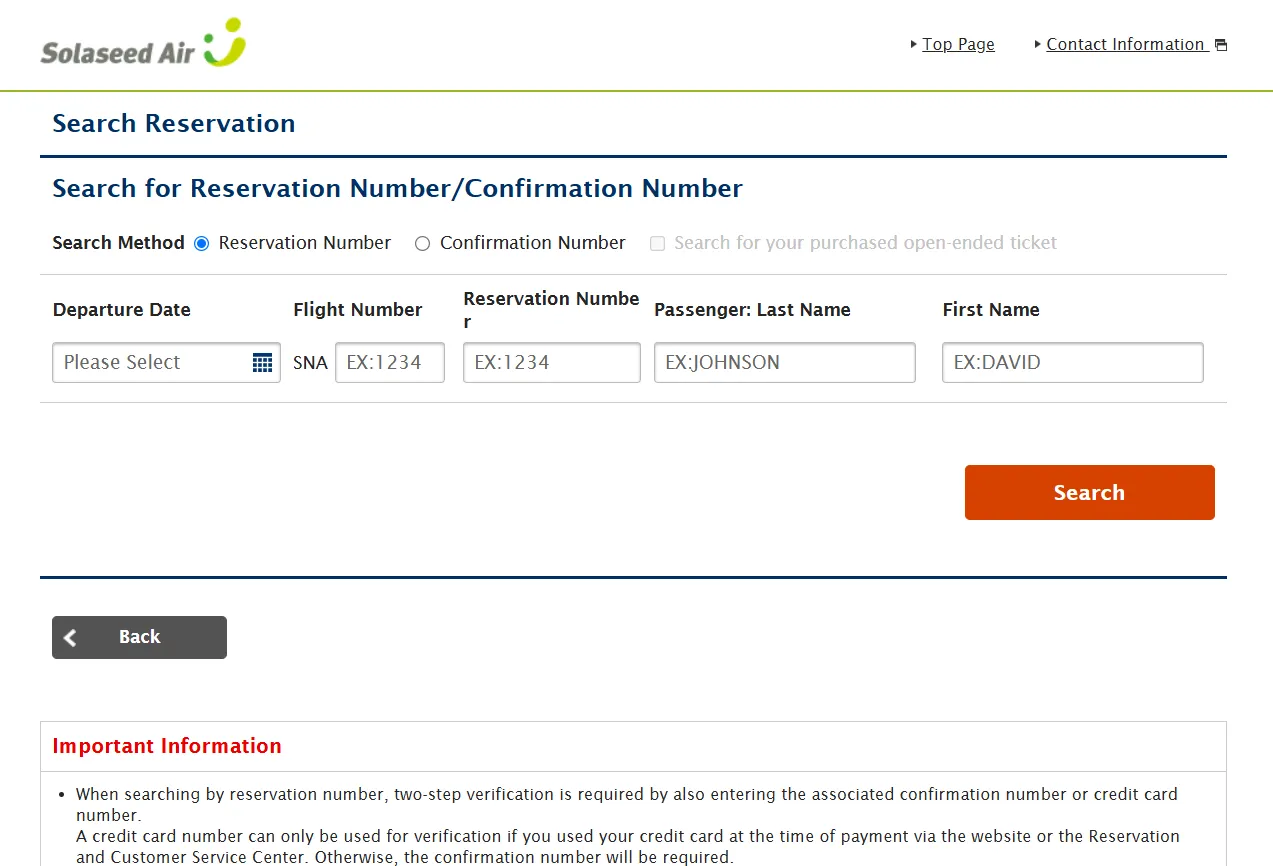
Task: Open the Departure Date Please Select dropdown
Action: tap(150, 363)
